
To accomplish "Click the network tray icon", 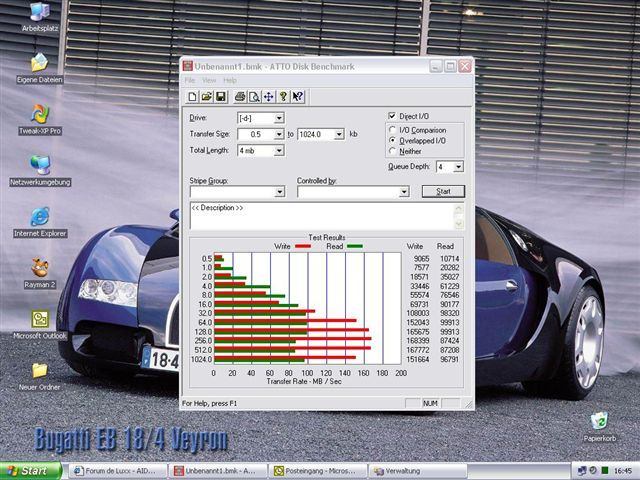I will click(x=581, y=471).
